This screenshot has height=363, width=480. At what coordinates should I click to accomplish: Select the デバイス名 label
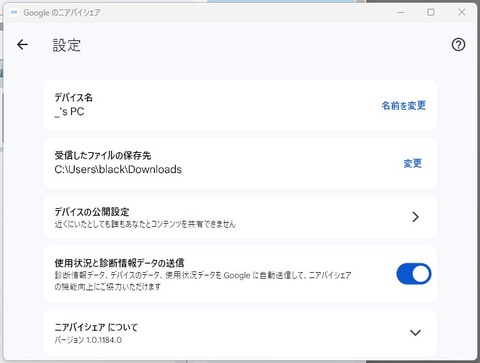[x=73, y=97]
